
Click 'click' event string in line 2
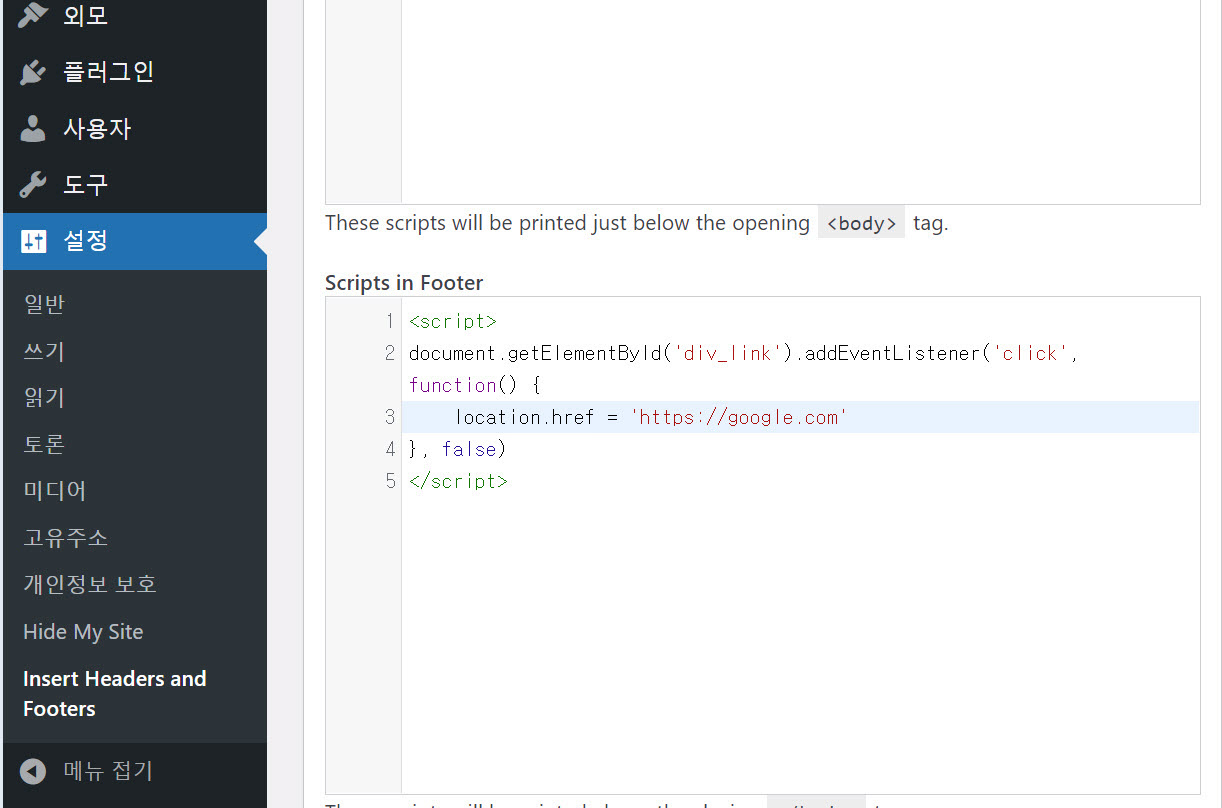click(x=1030, y=353)
